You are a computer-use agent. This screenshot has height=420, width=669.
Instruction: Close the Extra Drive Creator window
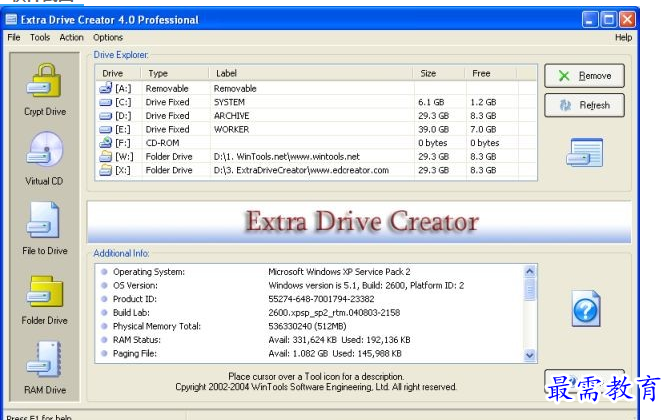(627, 20)
